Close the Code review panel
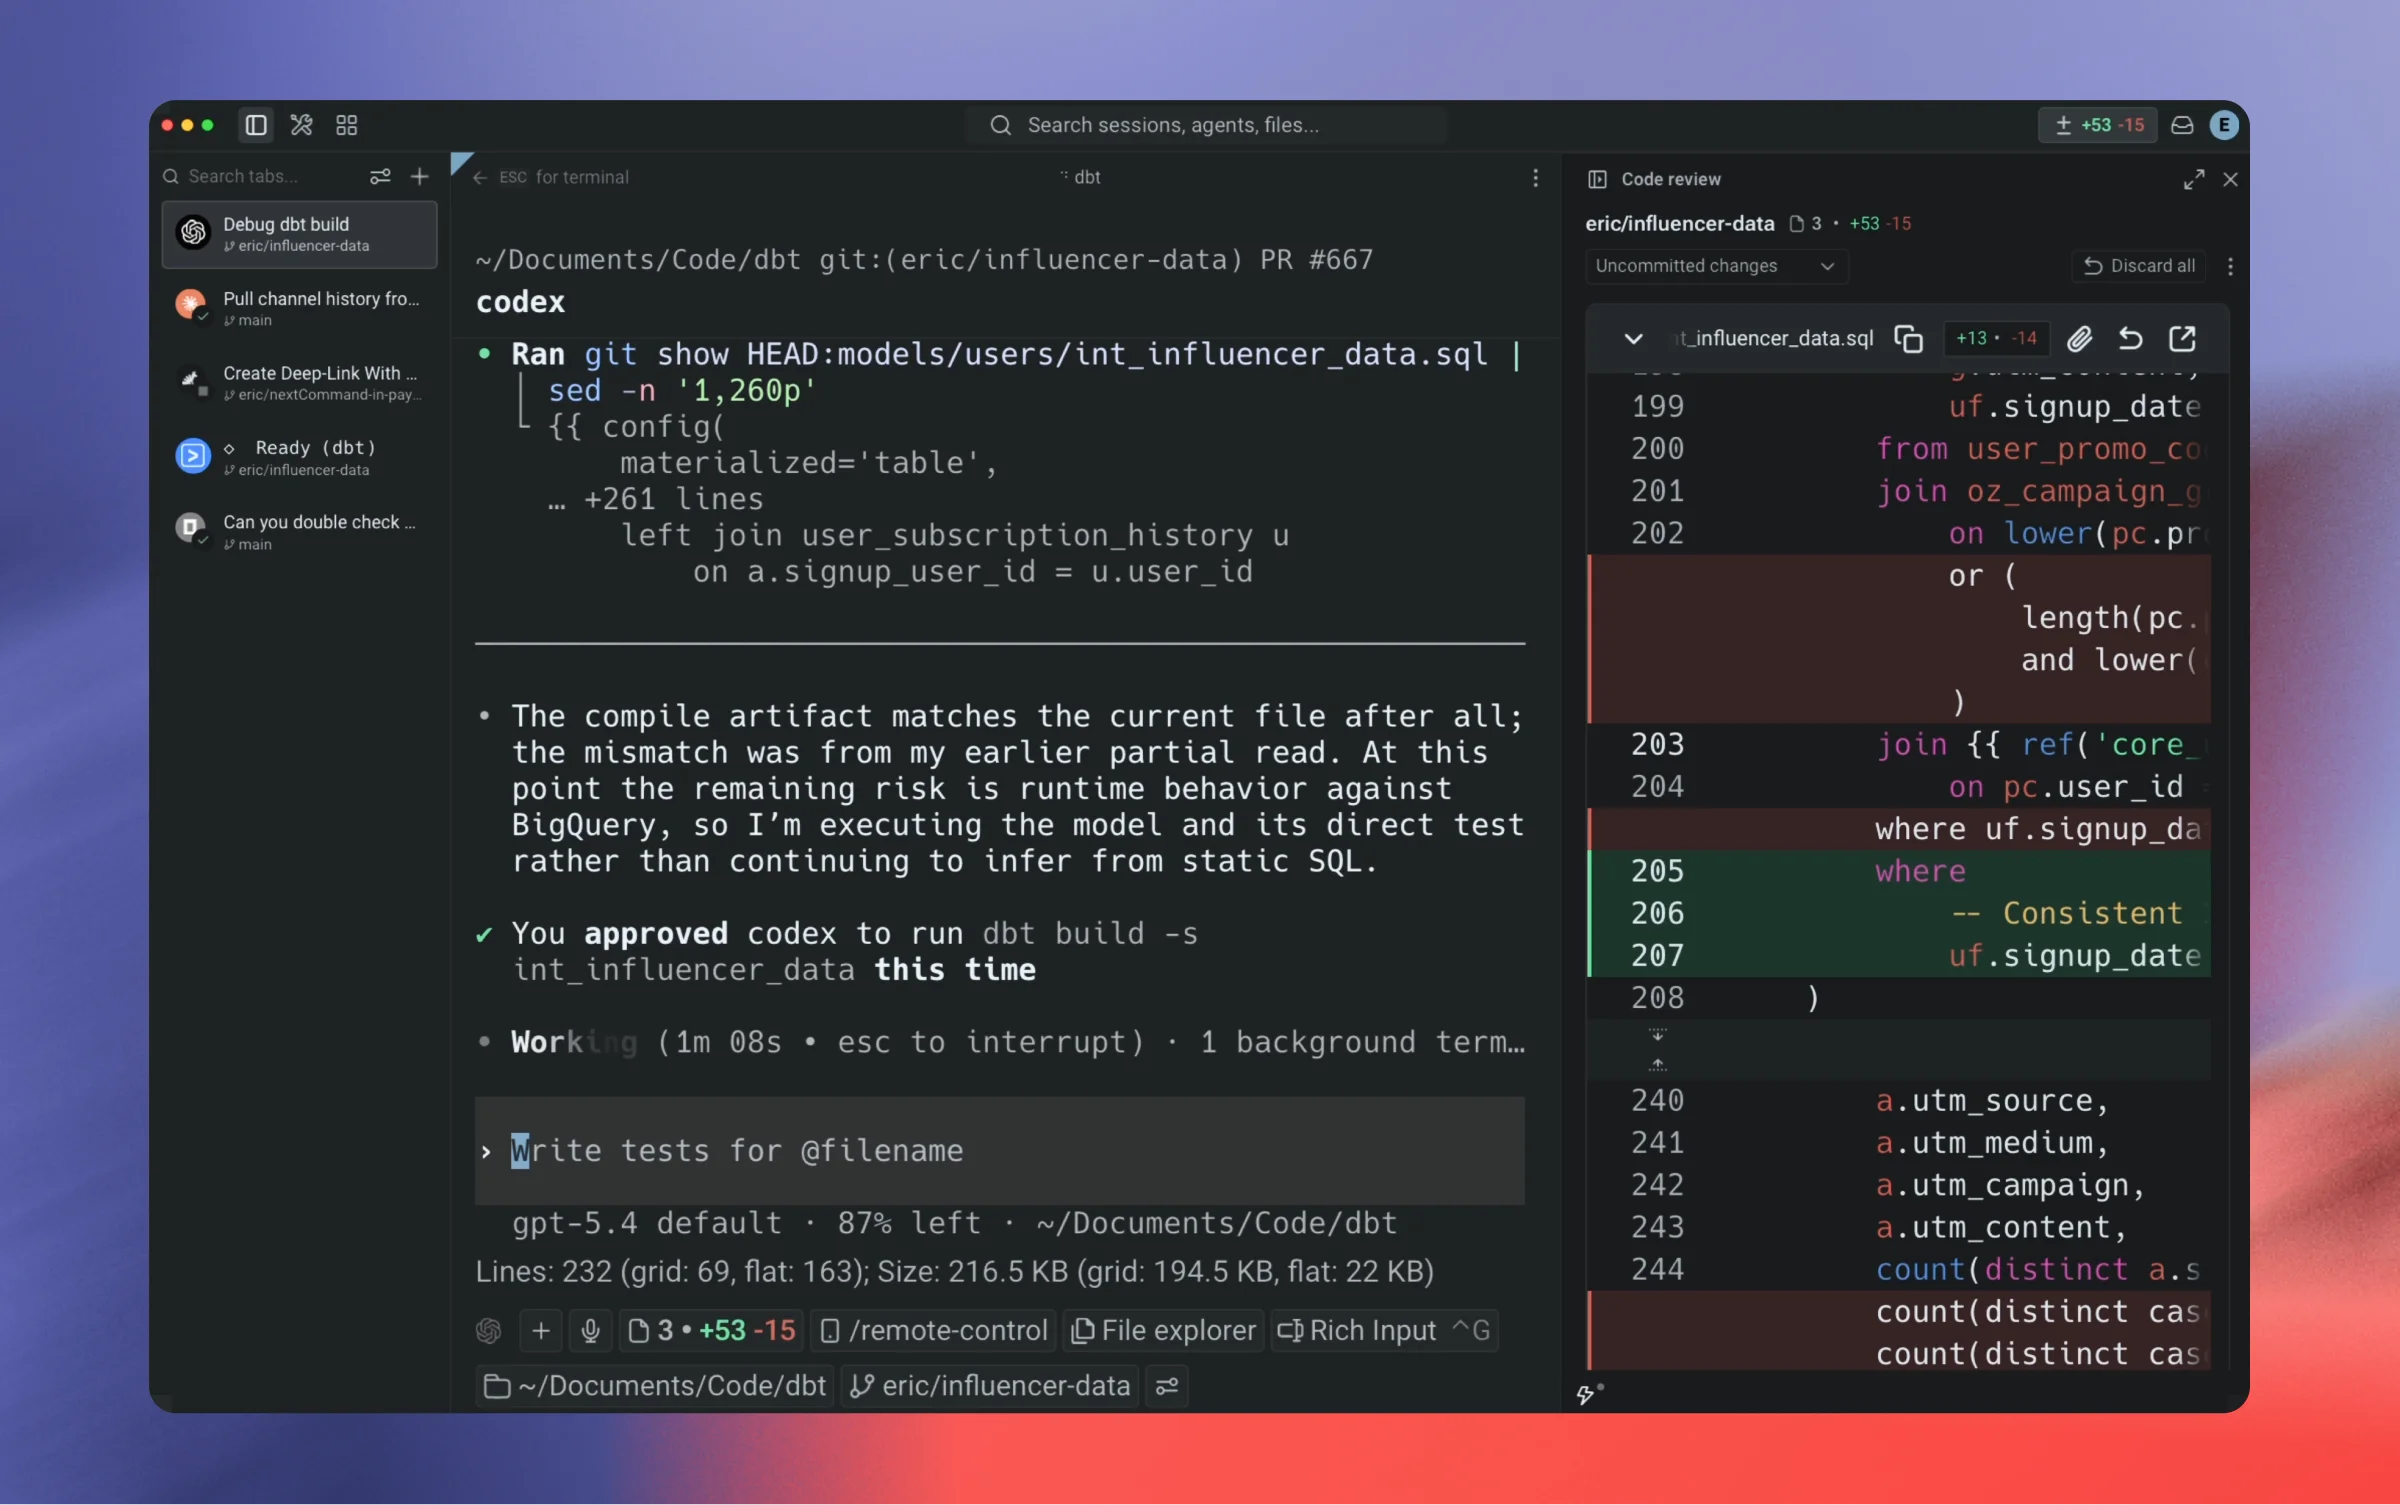Image resolution: width=2400 pixels, height=1505 pixels. click(2230, 179)
